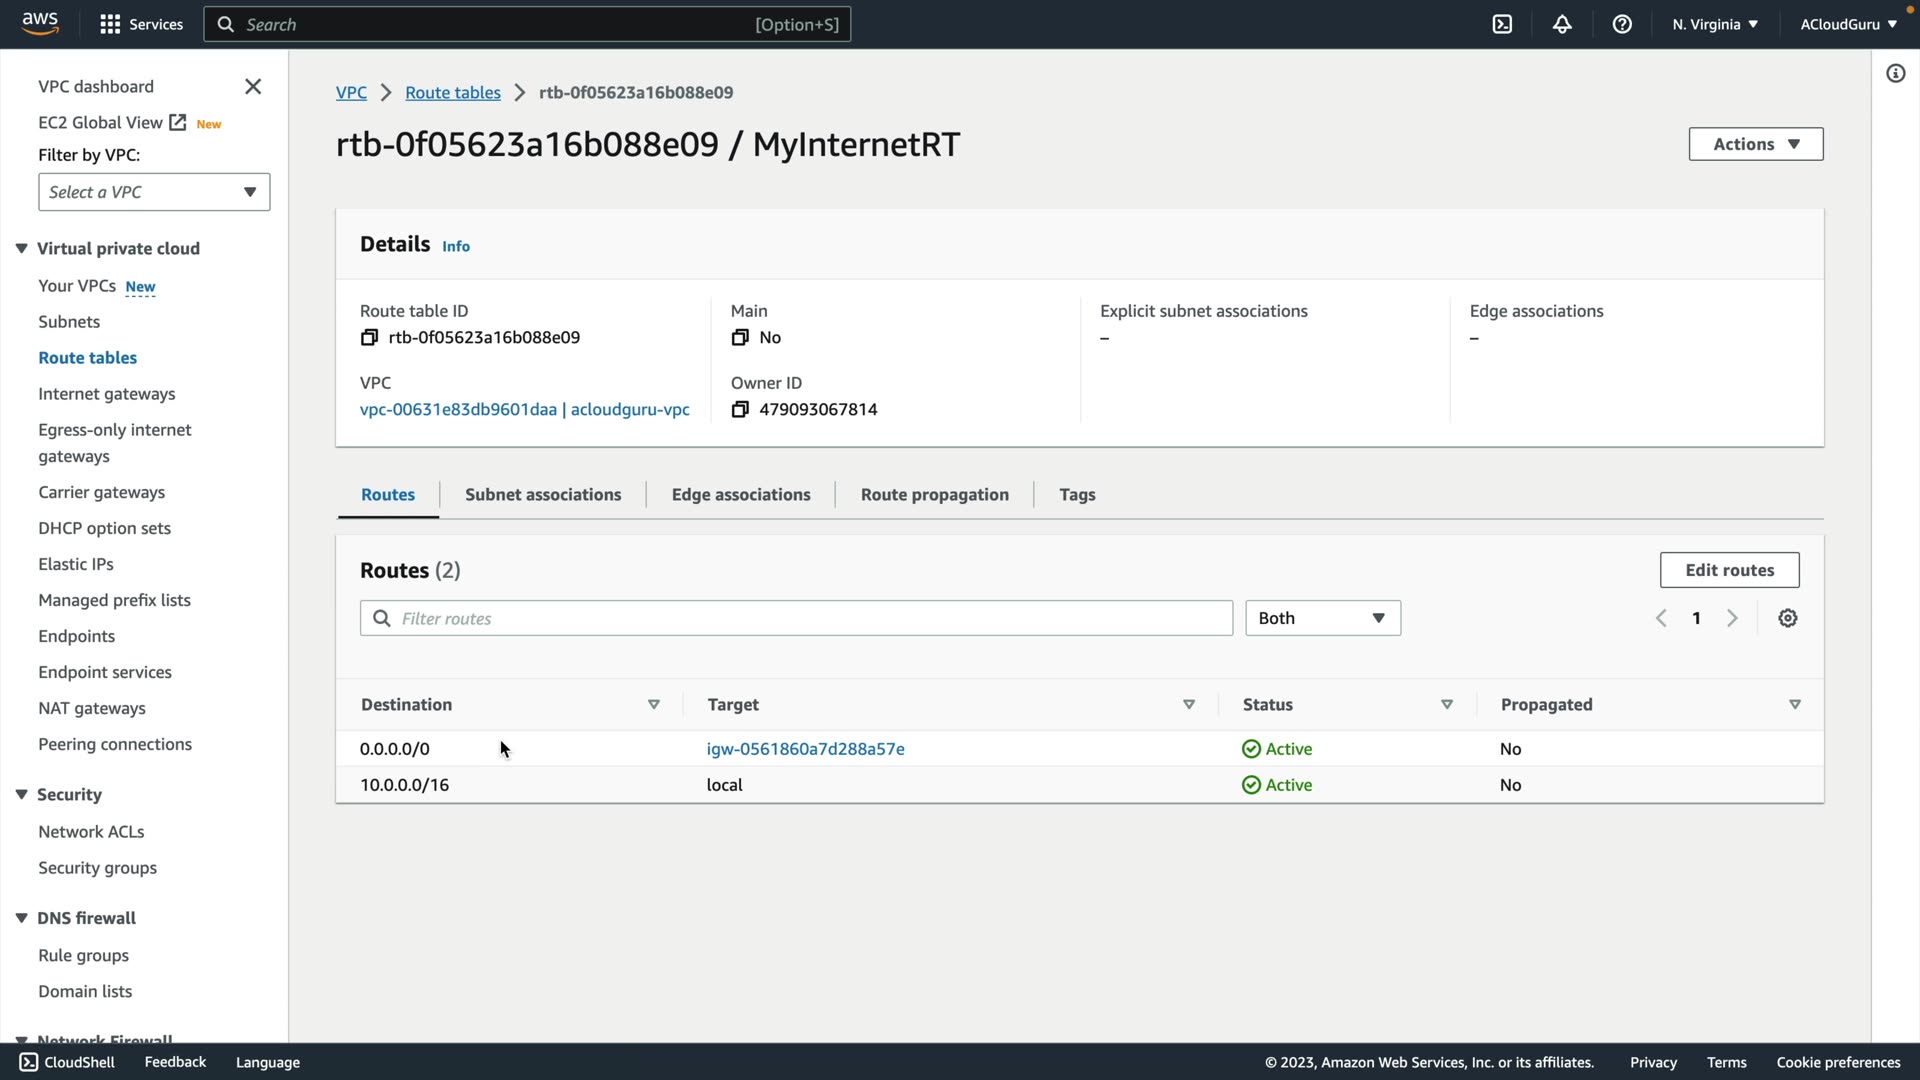The width and height of the screenshot is (1920, 1080).
Task: Close the VPC navigation sidebar
Action: [253, 87]
